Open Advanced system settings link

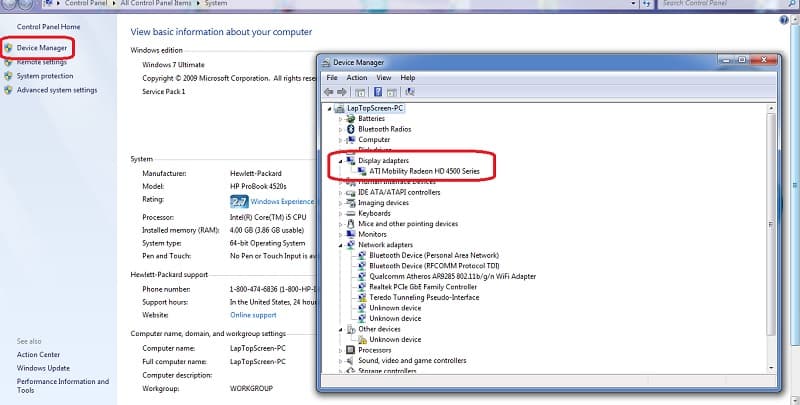pyautogui.click(x=57, y=90)
